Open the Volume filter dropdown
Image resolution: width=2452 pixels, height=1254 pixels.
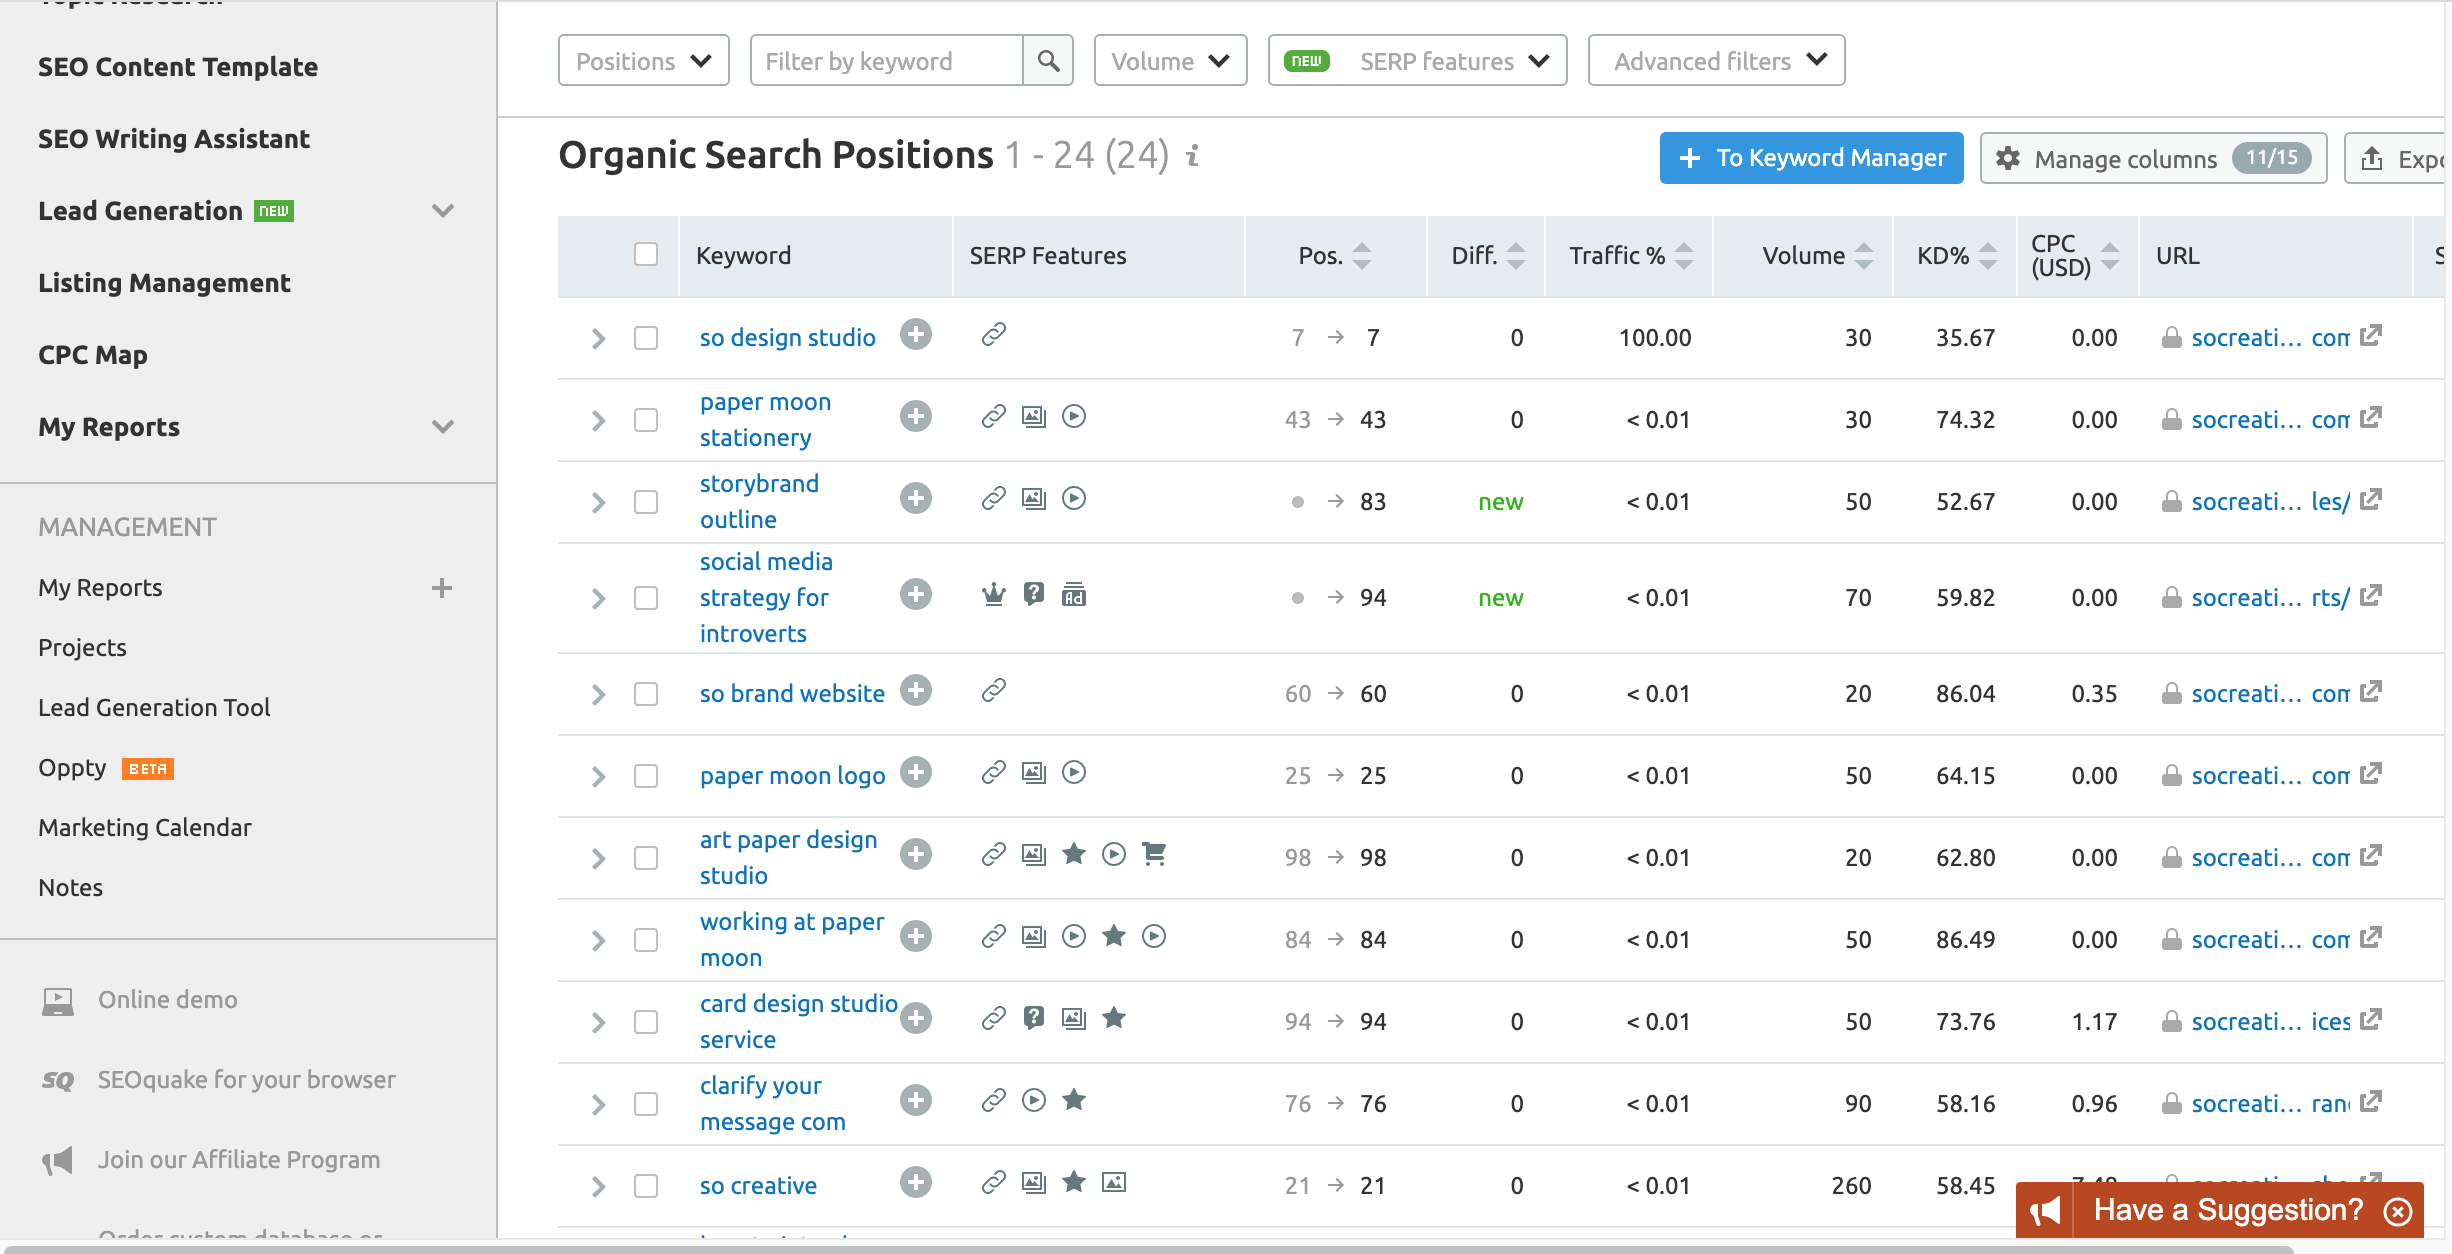[x=1170, y=61]
